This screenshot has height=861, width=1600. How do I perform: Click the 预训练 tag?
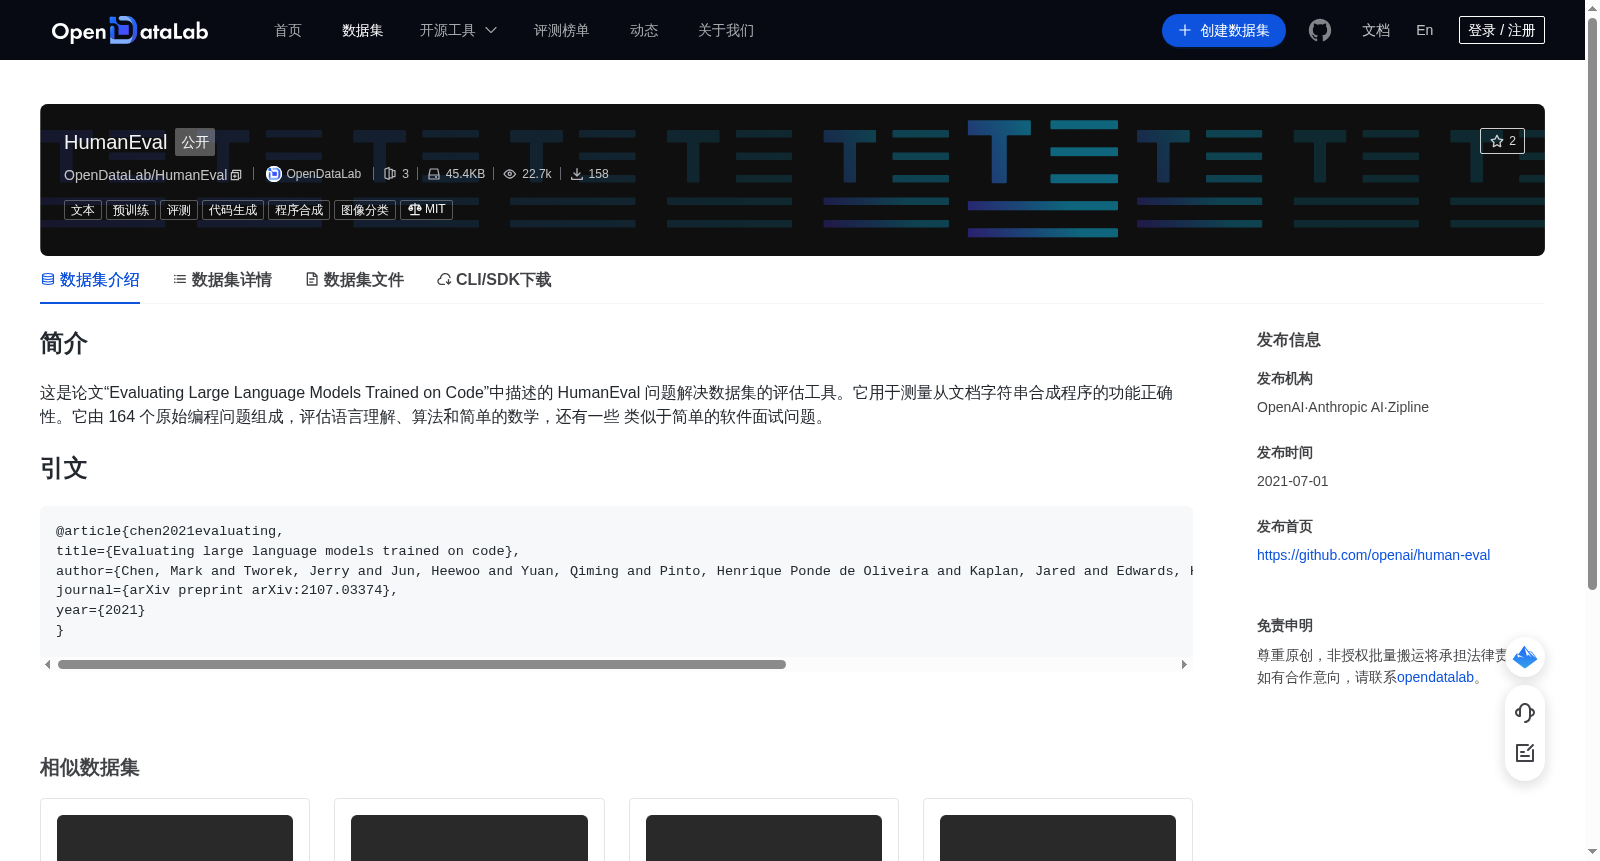[x=131, y=210]
